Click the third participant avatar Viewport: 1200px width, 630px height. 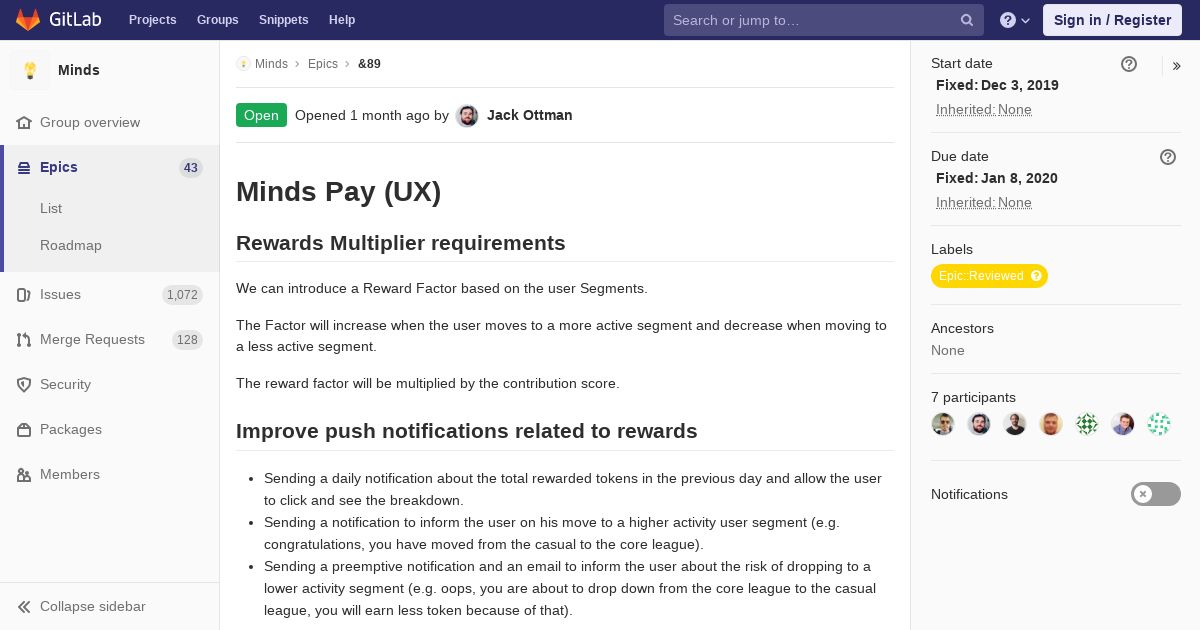pos(1015,424)
